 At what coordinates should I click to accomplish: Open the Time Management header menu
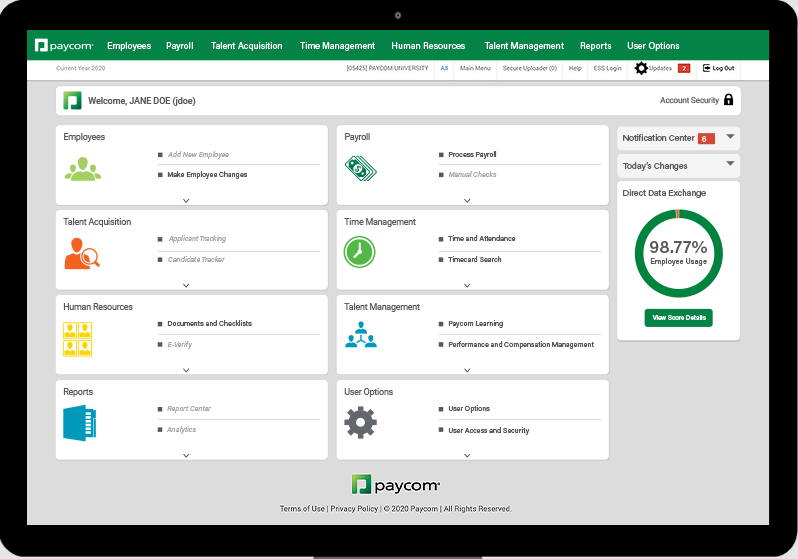click(x=337, y=46)
